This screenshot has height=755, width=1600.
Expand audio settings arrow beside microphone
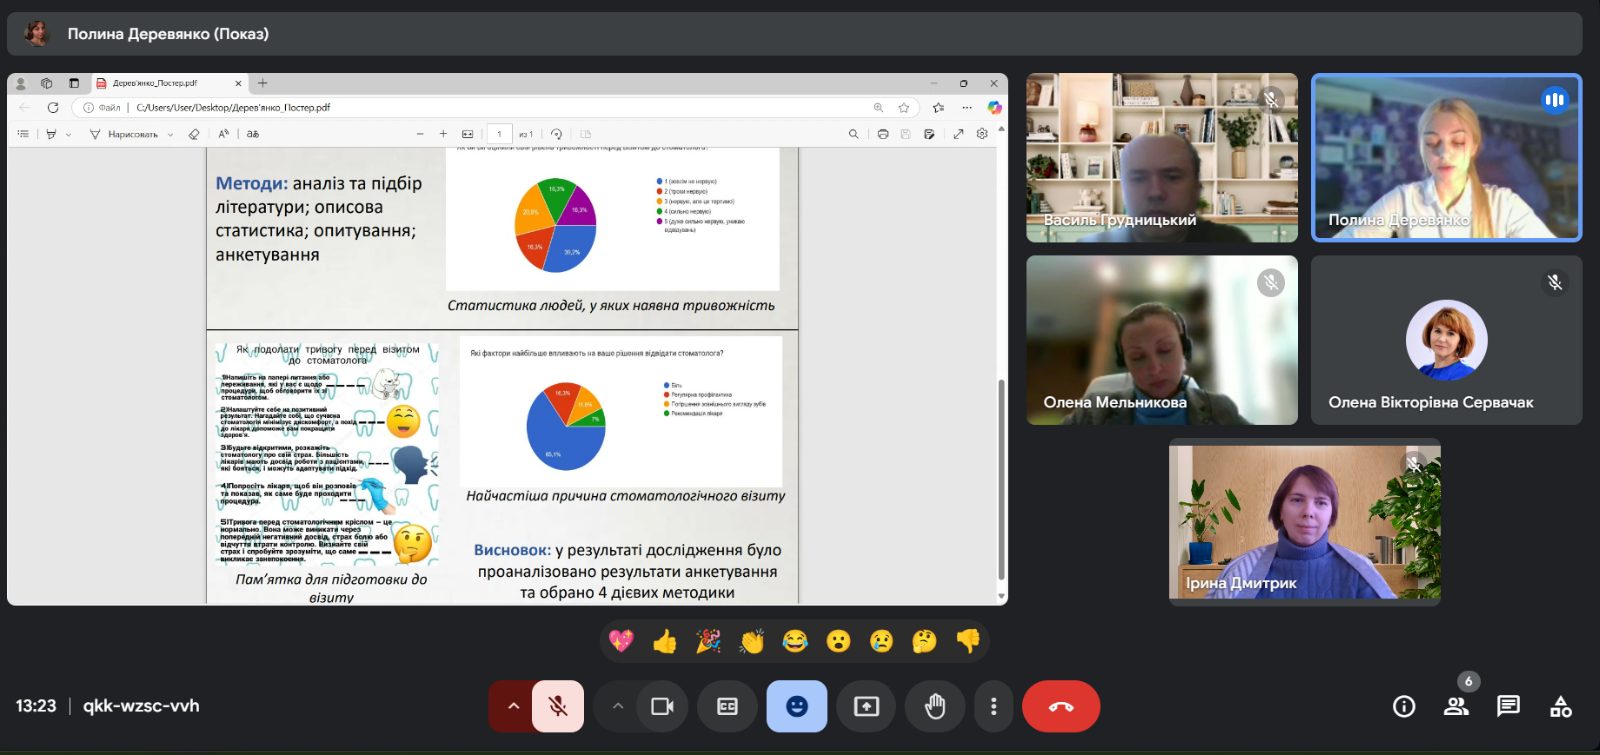point(512,706)
